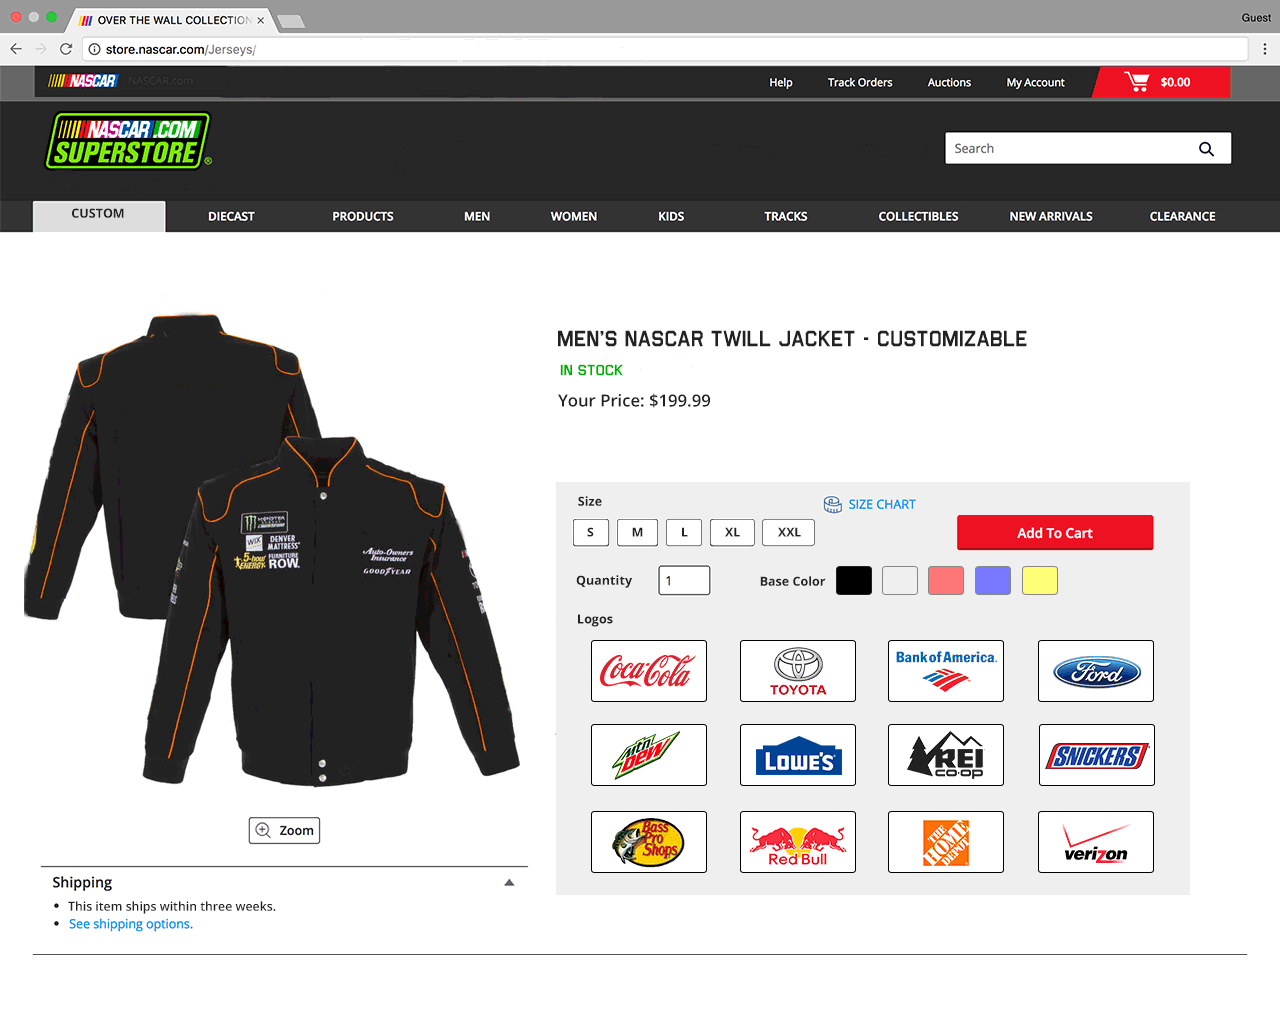Viewport: 1280px width, 1024px height.
Task: Choose size XXL
Action: [x=789, y=532]
